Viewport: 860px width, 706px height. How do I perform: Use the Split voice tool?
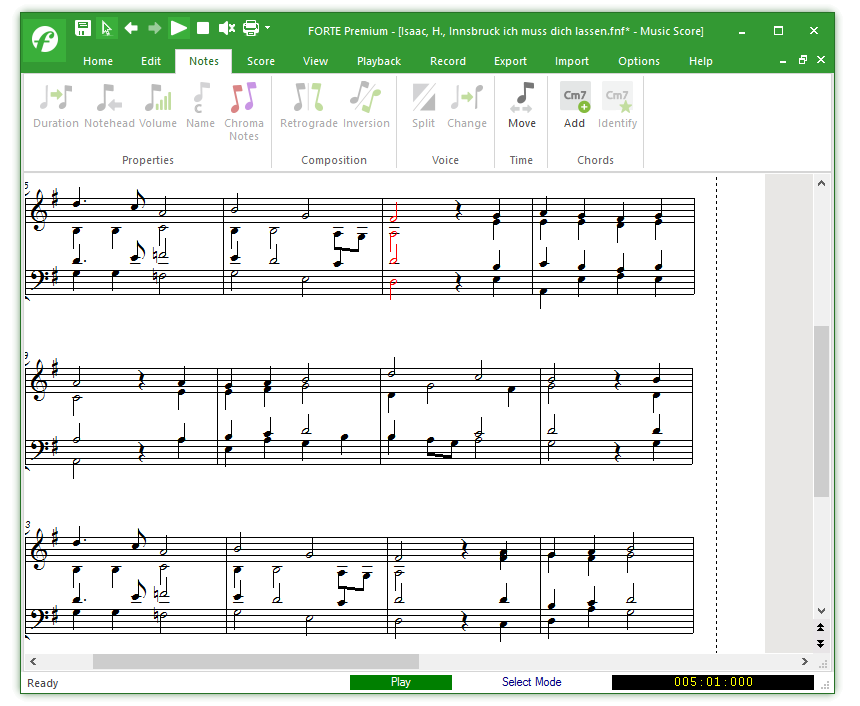(423, 106)
